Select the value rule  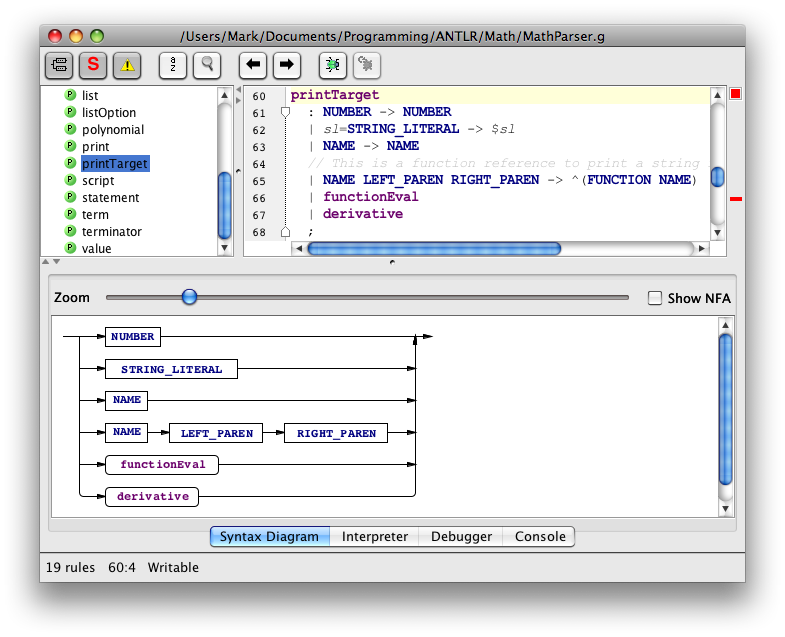(x=97, y=249)
